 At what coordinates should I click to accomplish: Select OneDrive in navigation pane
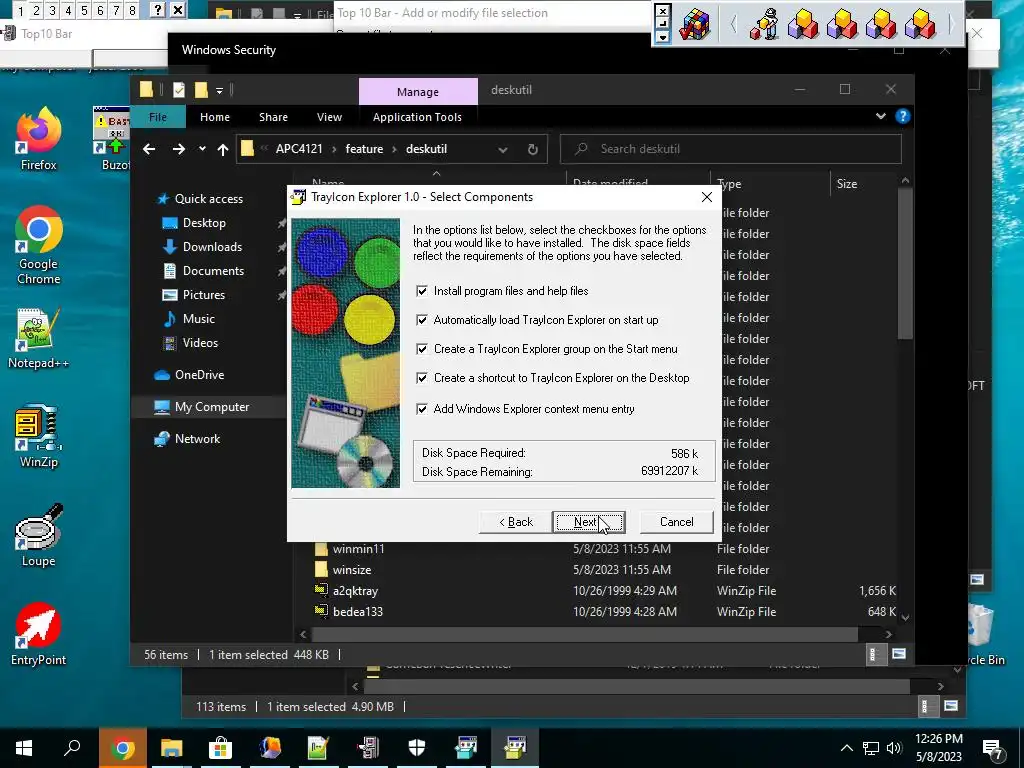pos(199,375)
